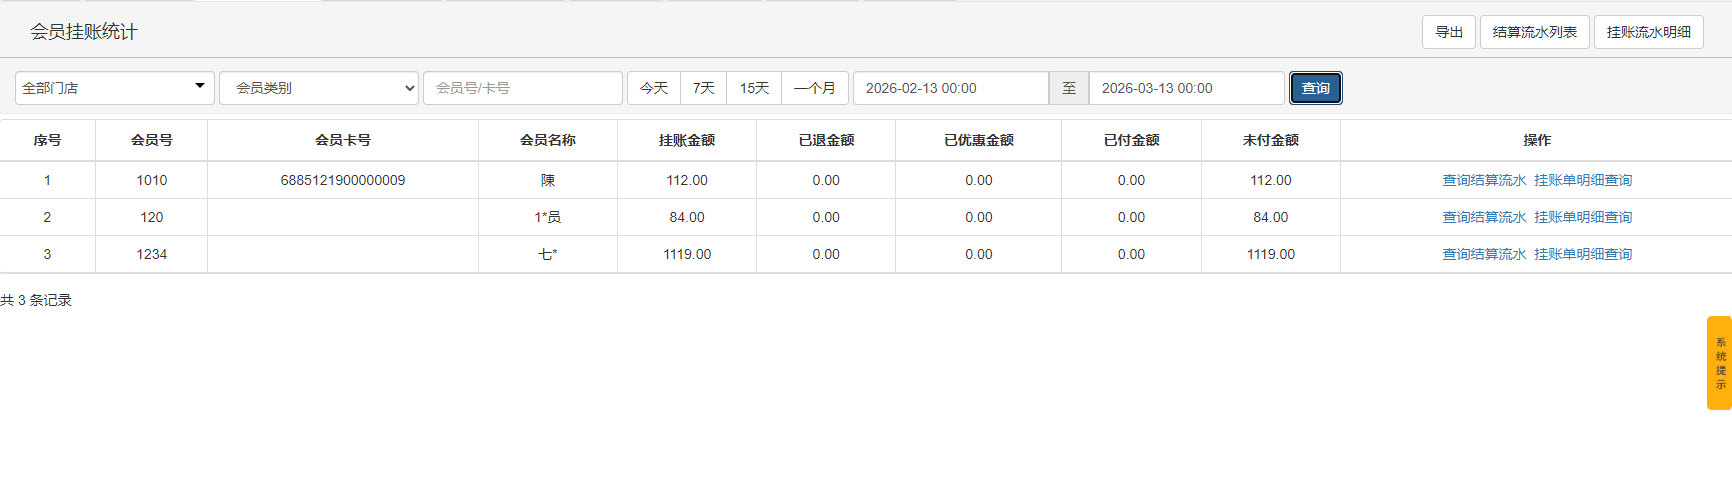Click the end date field 2026-03-13

[1186, 88]
